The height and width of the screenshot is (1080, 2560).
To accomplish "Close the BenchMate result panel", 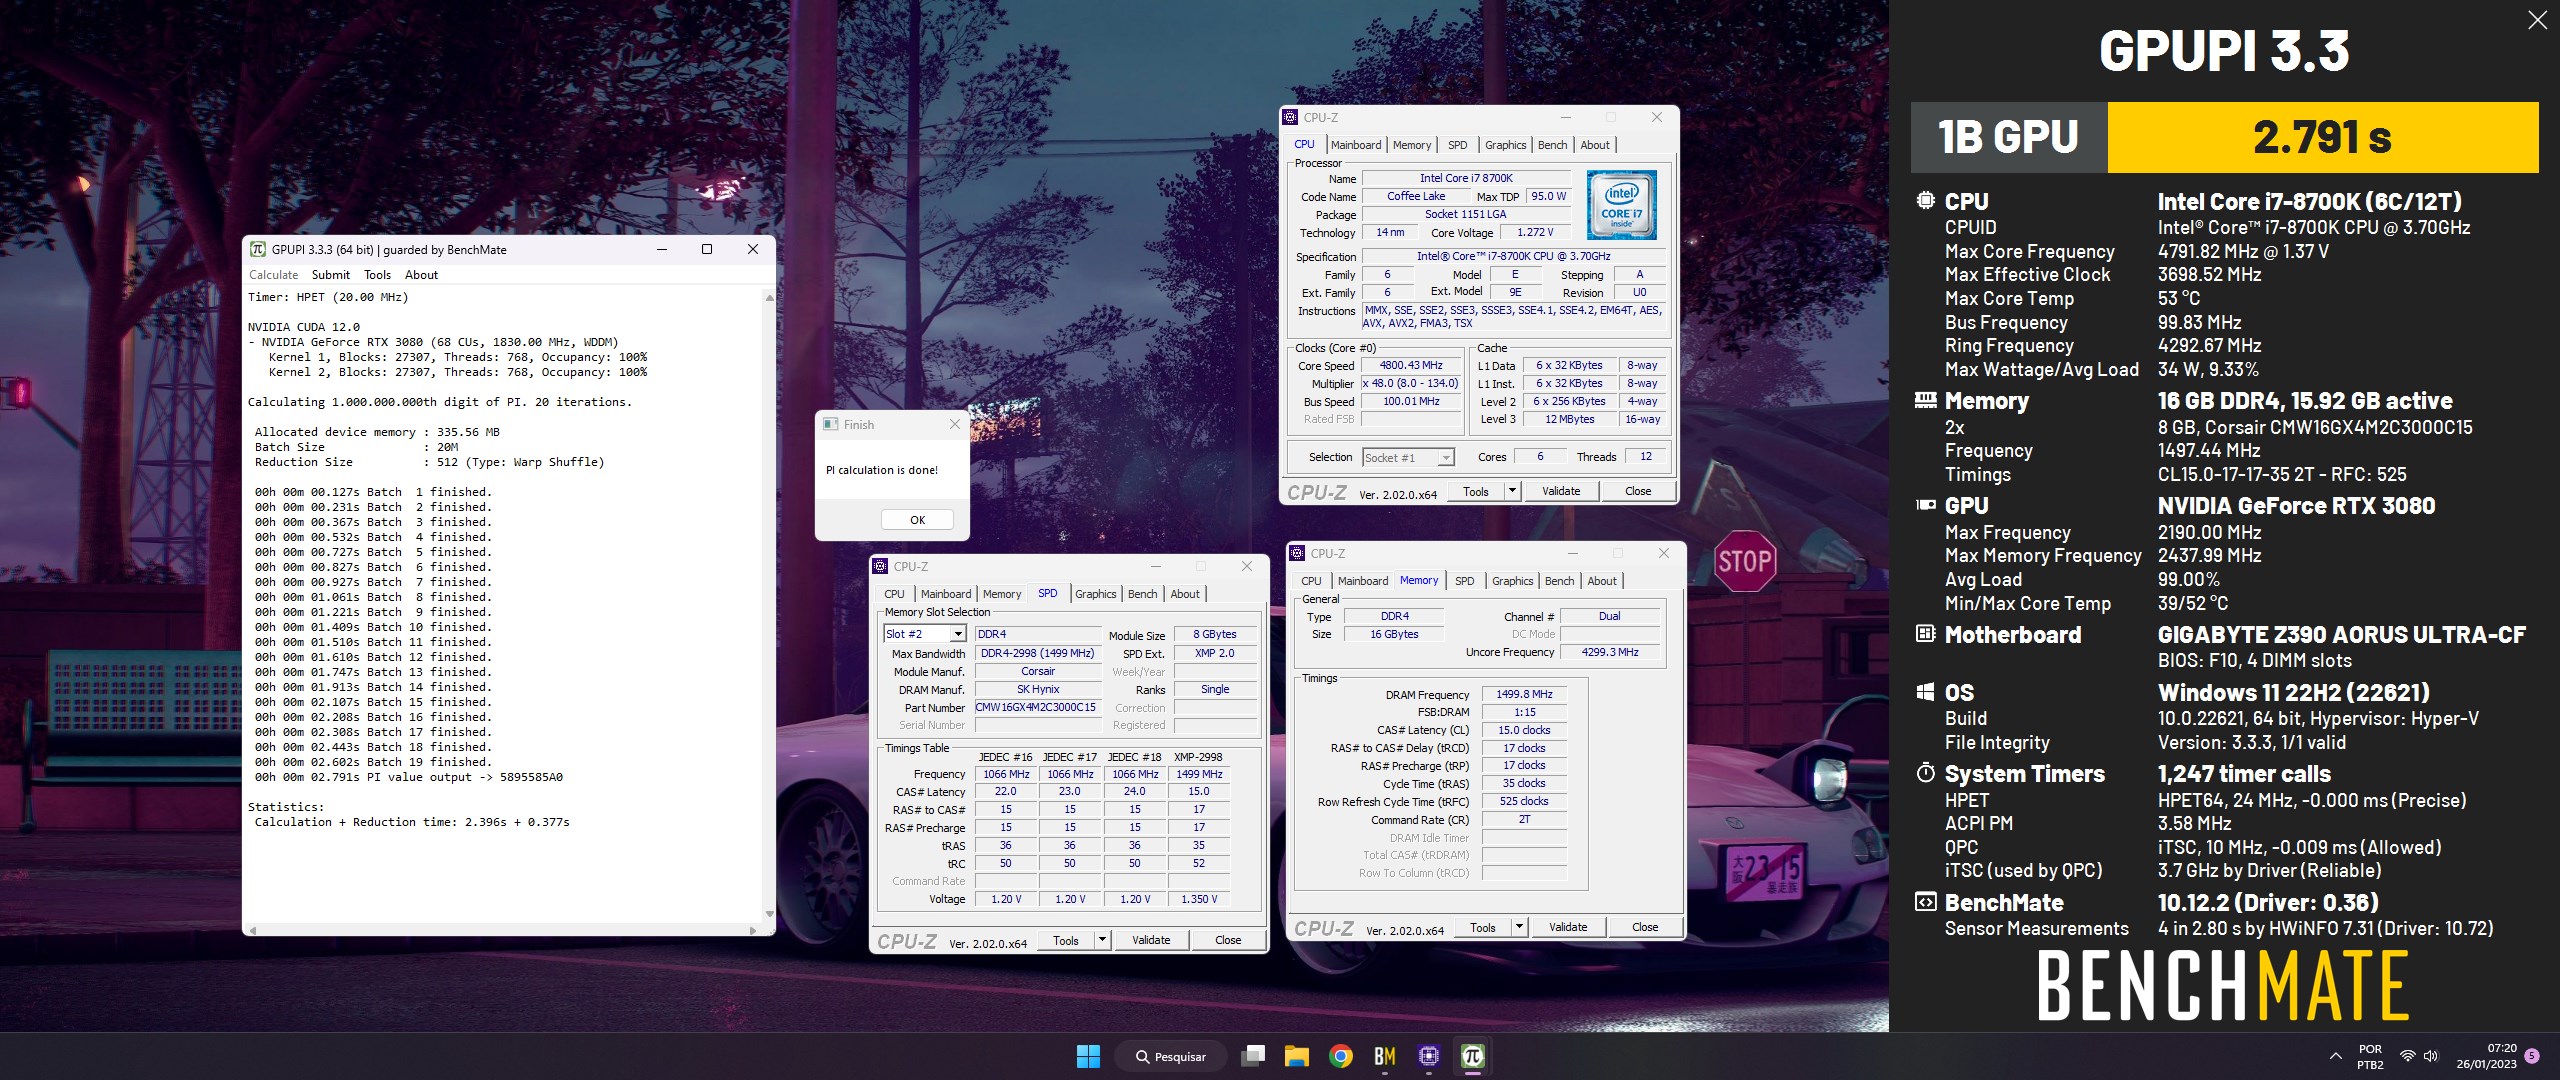I will click(x=2537, y=20).
